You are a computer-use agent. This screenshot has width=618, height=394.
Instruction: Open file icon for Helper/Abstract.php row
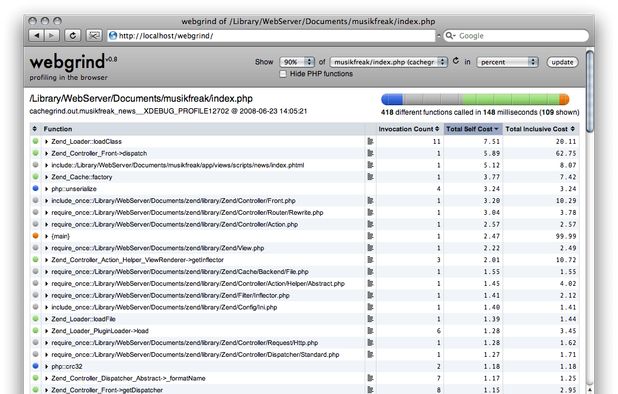click(x=370, y=283)
